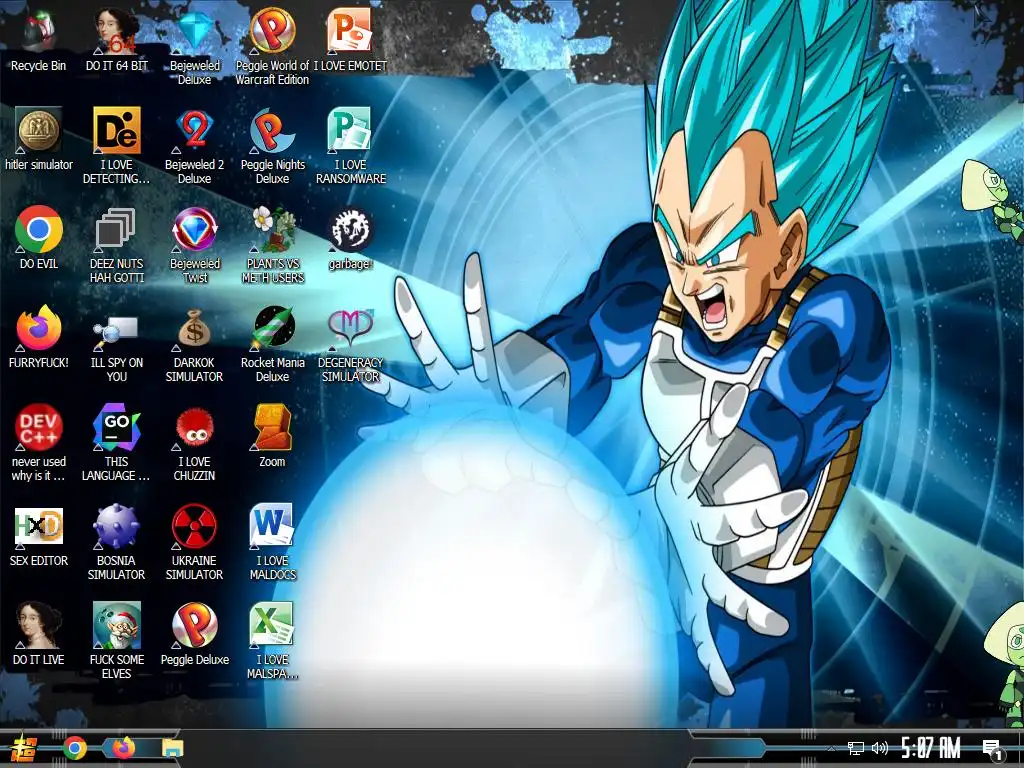
Task: Open the Start menu button on taskbar
Action: [23, 748]
